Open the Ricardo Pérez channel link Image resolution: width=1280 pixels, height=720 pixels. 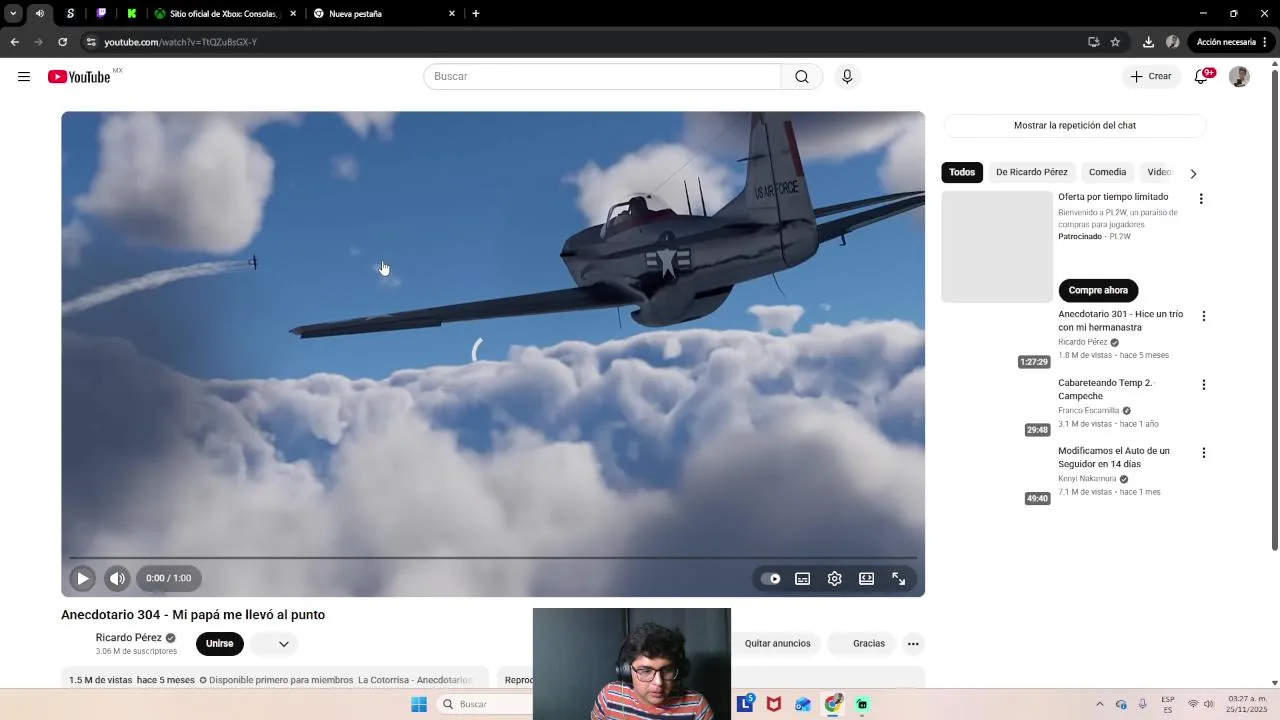point(128,638)
